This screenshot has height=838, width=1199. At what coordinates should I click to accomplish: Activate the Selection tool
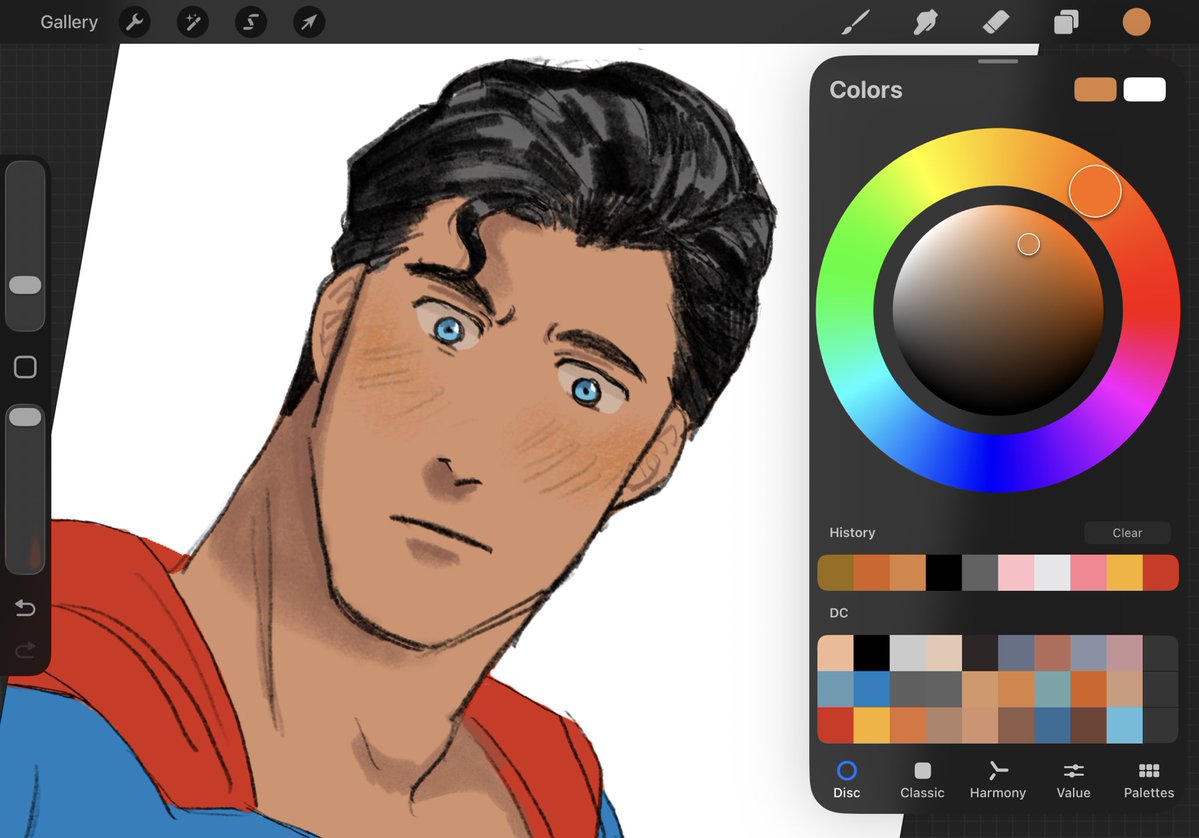click(x=251, y=22)
